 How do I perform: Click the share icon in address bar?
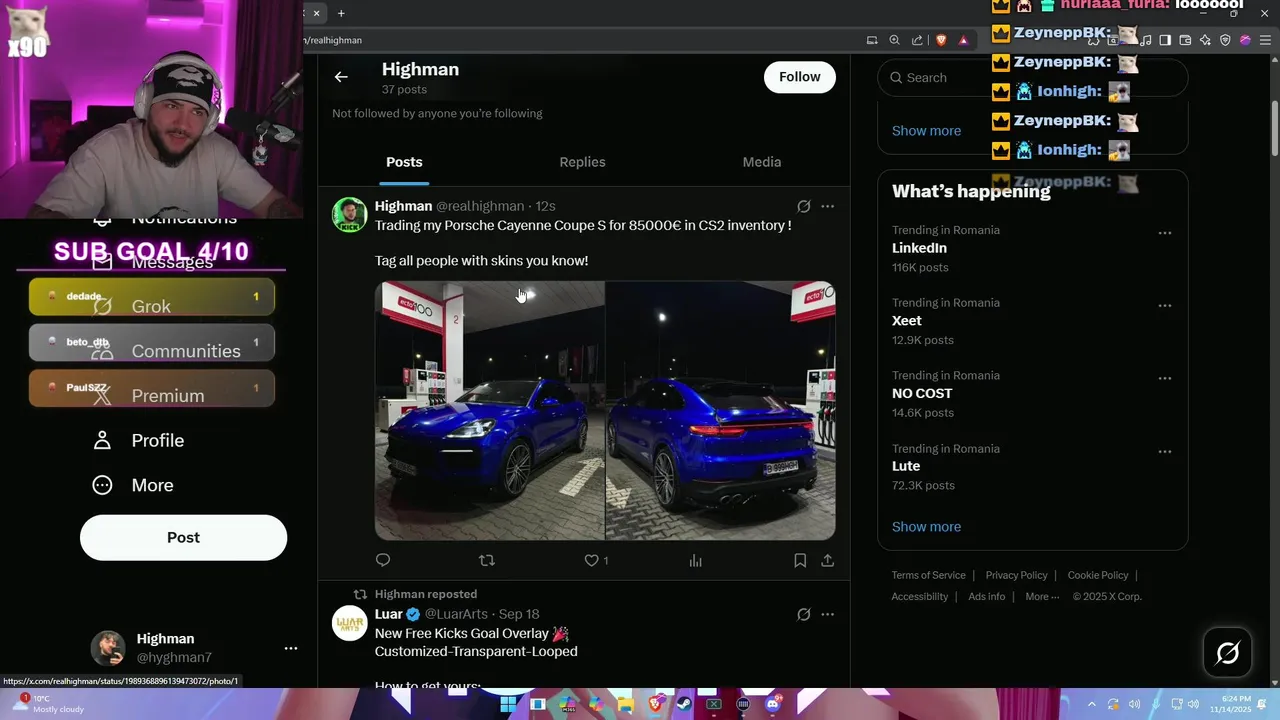pos(918,40)
